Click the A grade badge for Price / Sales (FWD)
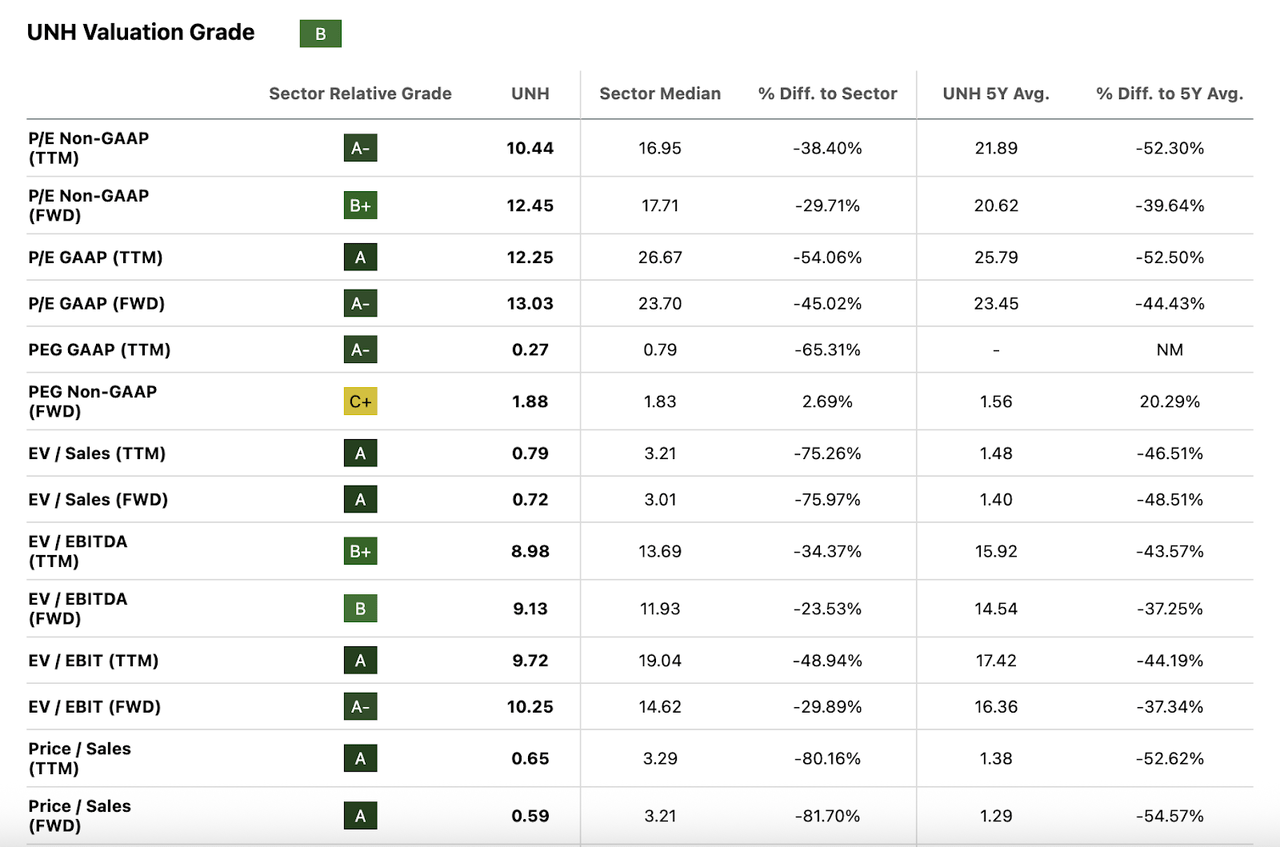The height and width of the screenshot is (847, 1280). [x=360, y=816]
